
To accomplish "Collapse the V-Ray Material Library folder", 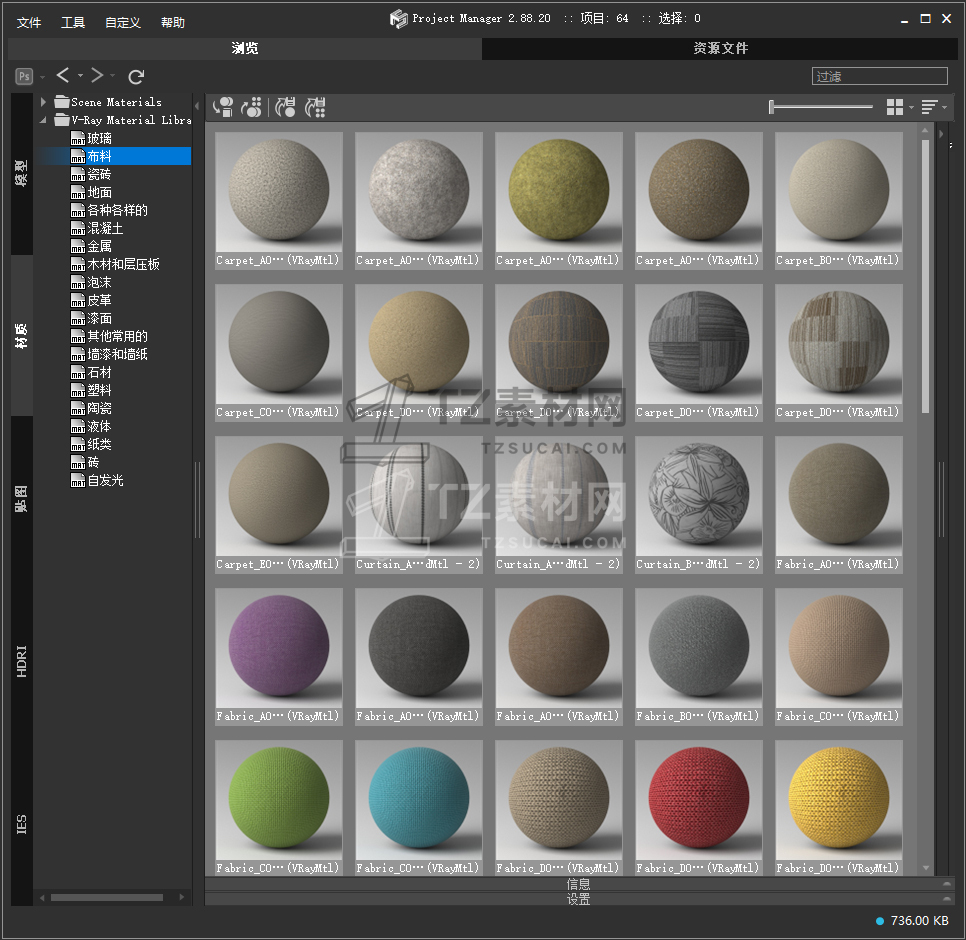I will (44, 120).
